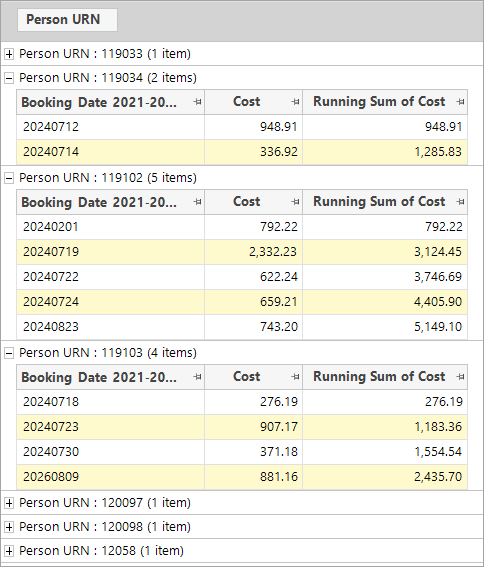
Task: Expand Person URN 12058 group
Action: [x=9, y=551]
